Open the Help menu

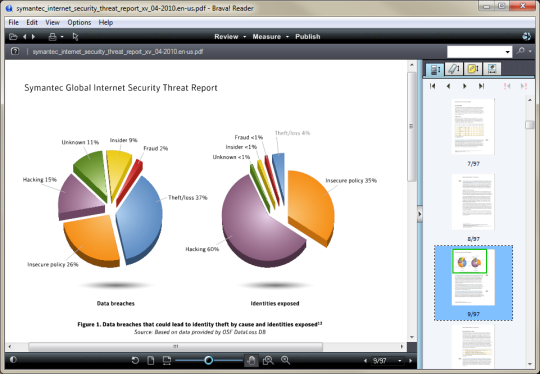coord(106,22)
